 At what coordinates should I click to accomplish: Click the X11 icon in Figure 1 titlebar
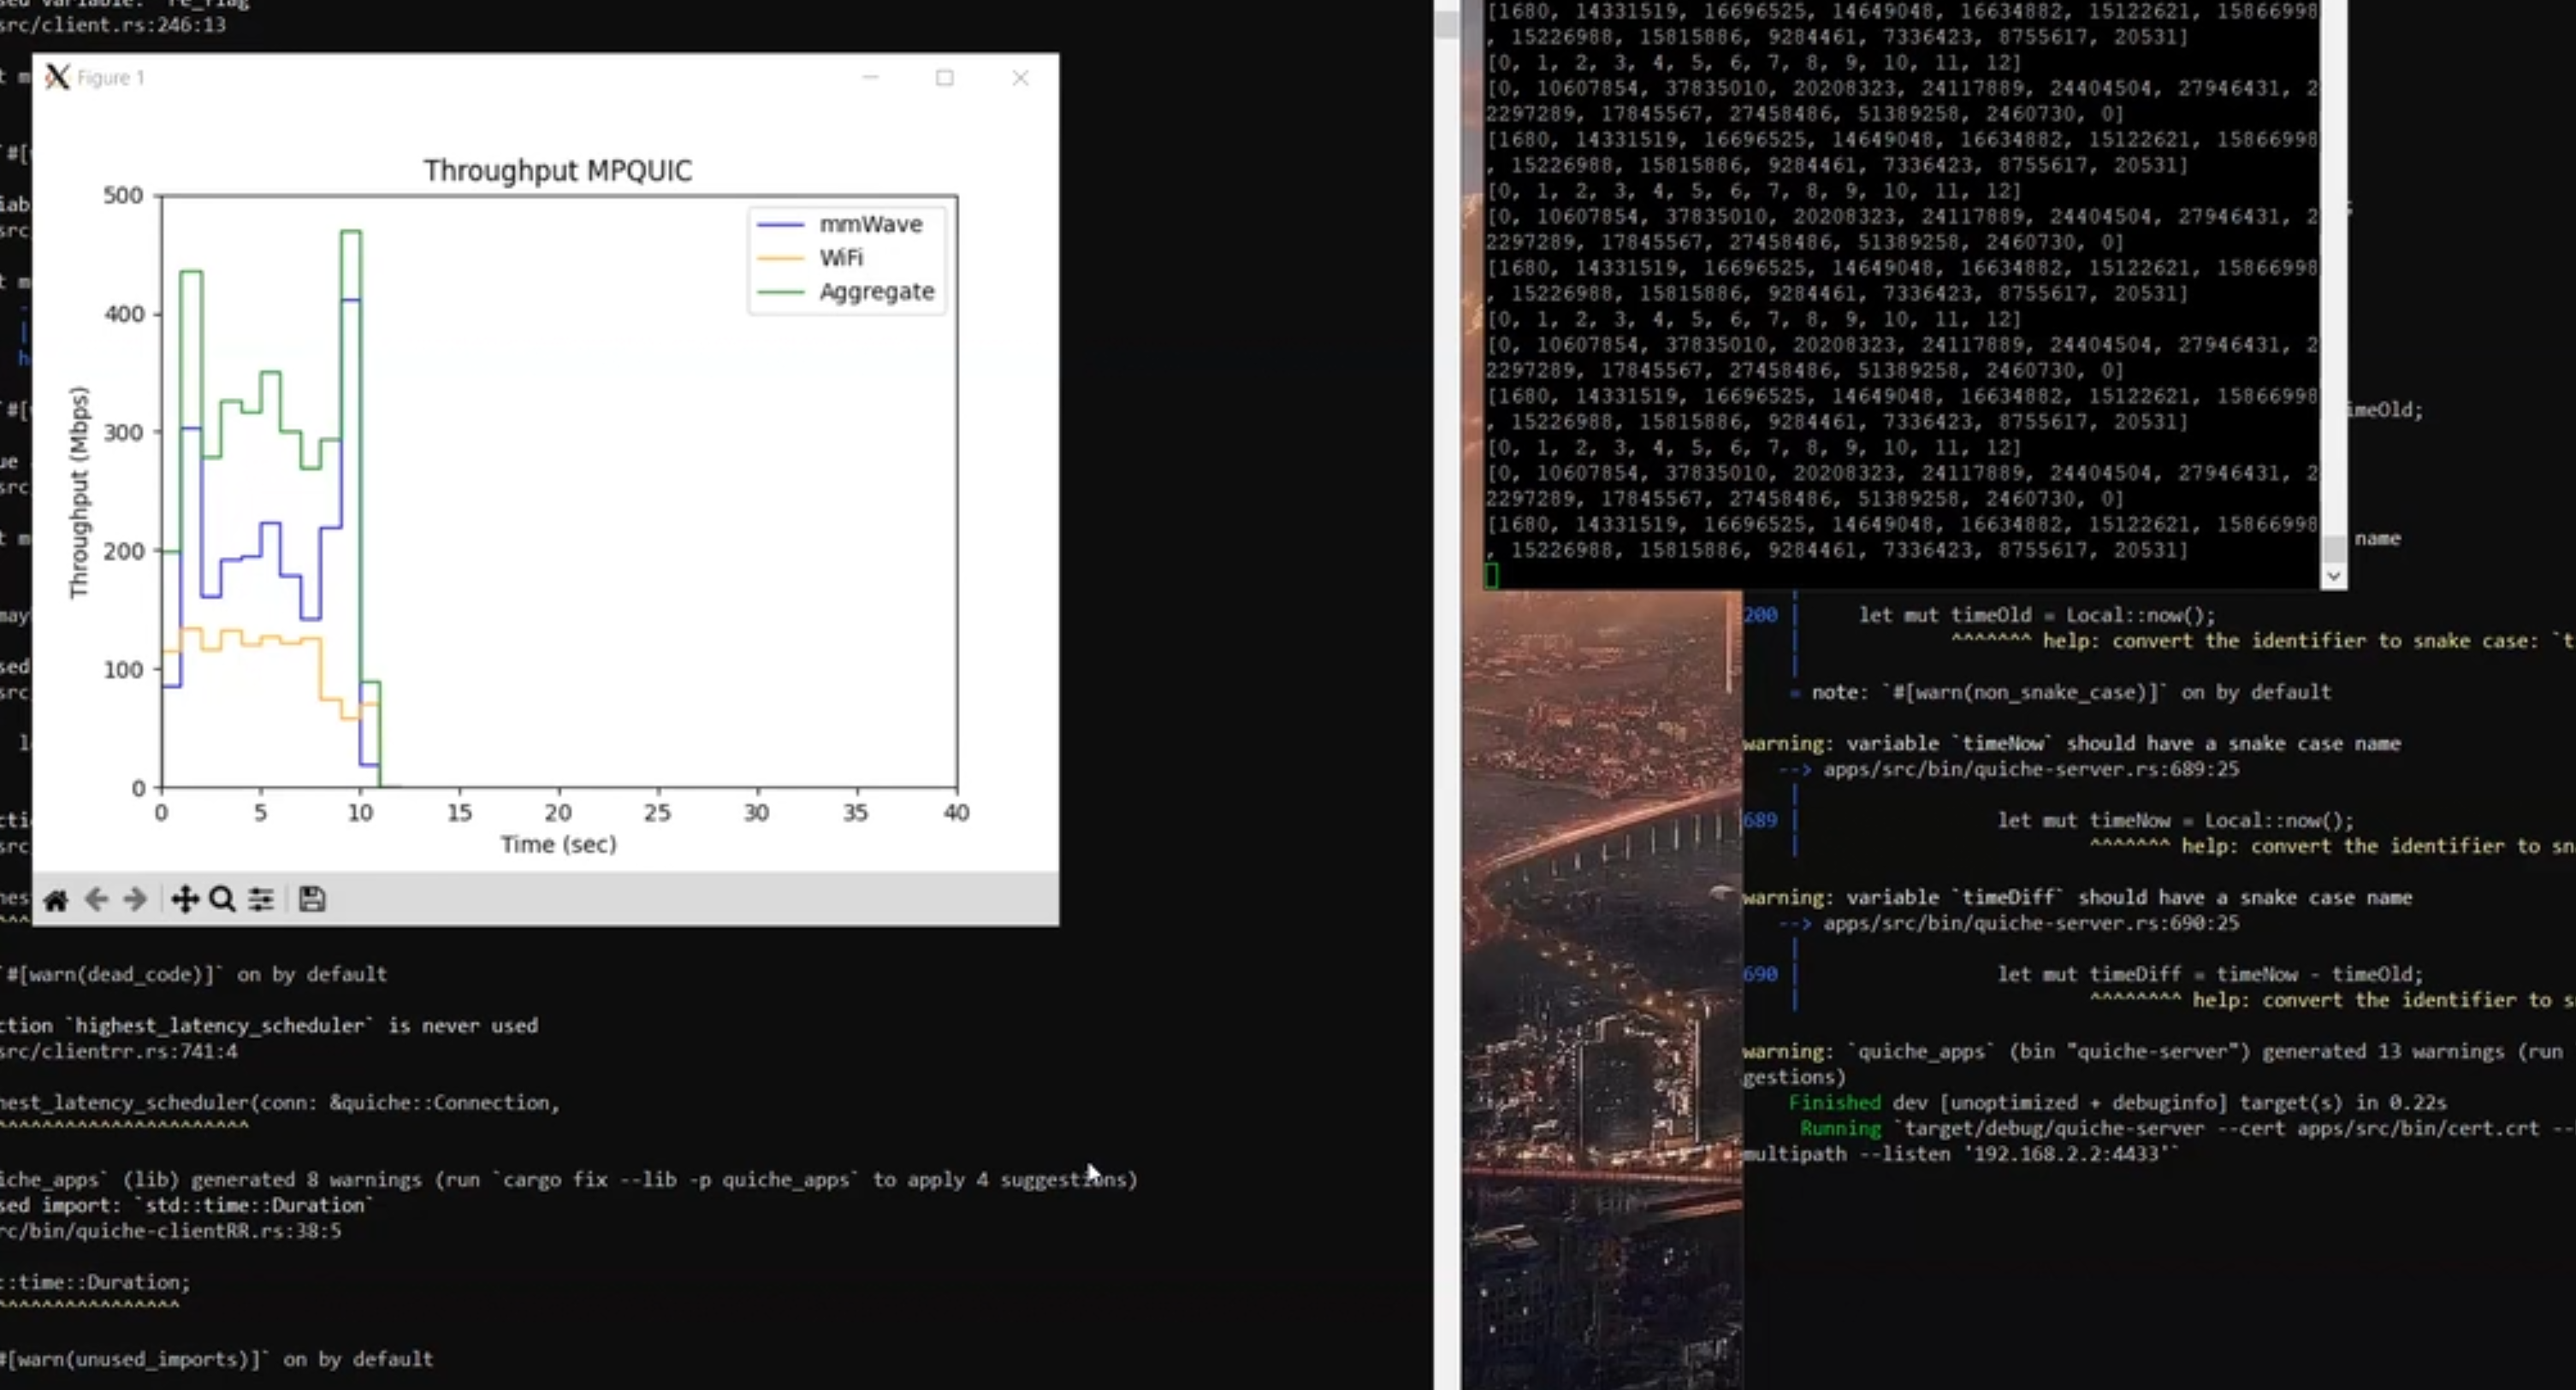point(57,77)
